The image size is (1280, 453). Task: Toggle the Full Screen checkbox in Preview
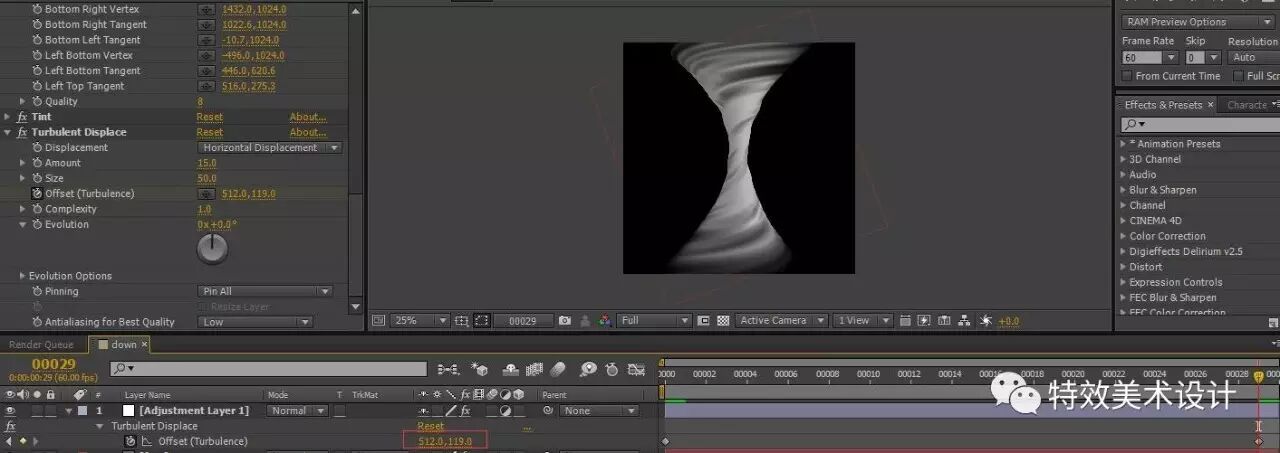point(1238,76)
